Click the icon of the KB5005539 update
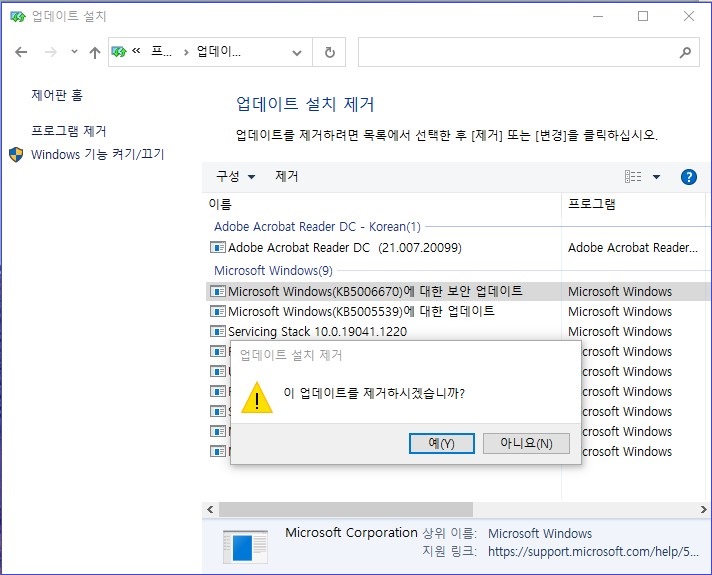The height and width of the screenshot is (575, 712). point(218,312)
